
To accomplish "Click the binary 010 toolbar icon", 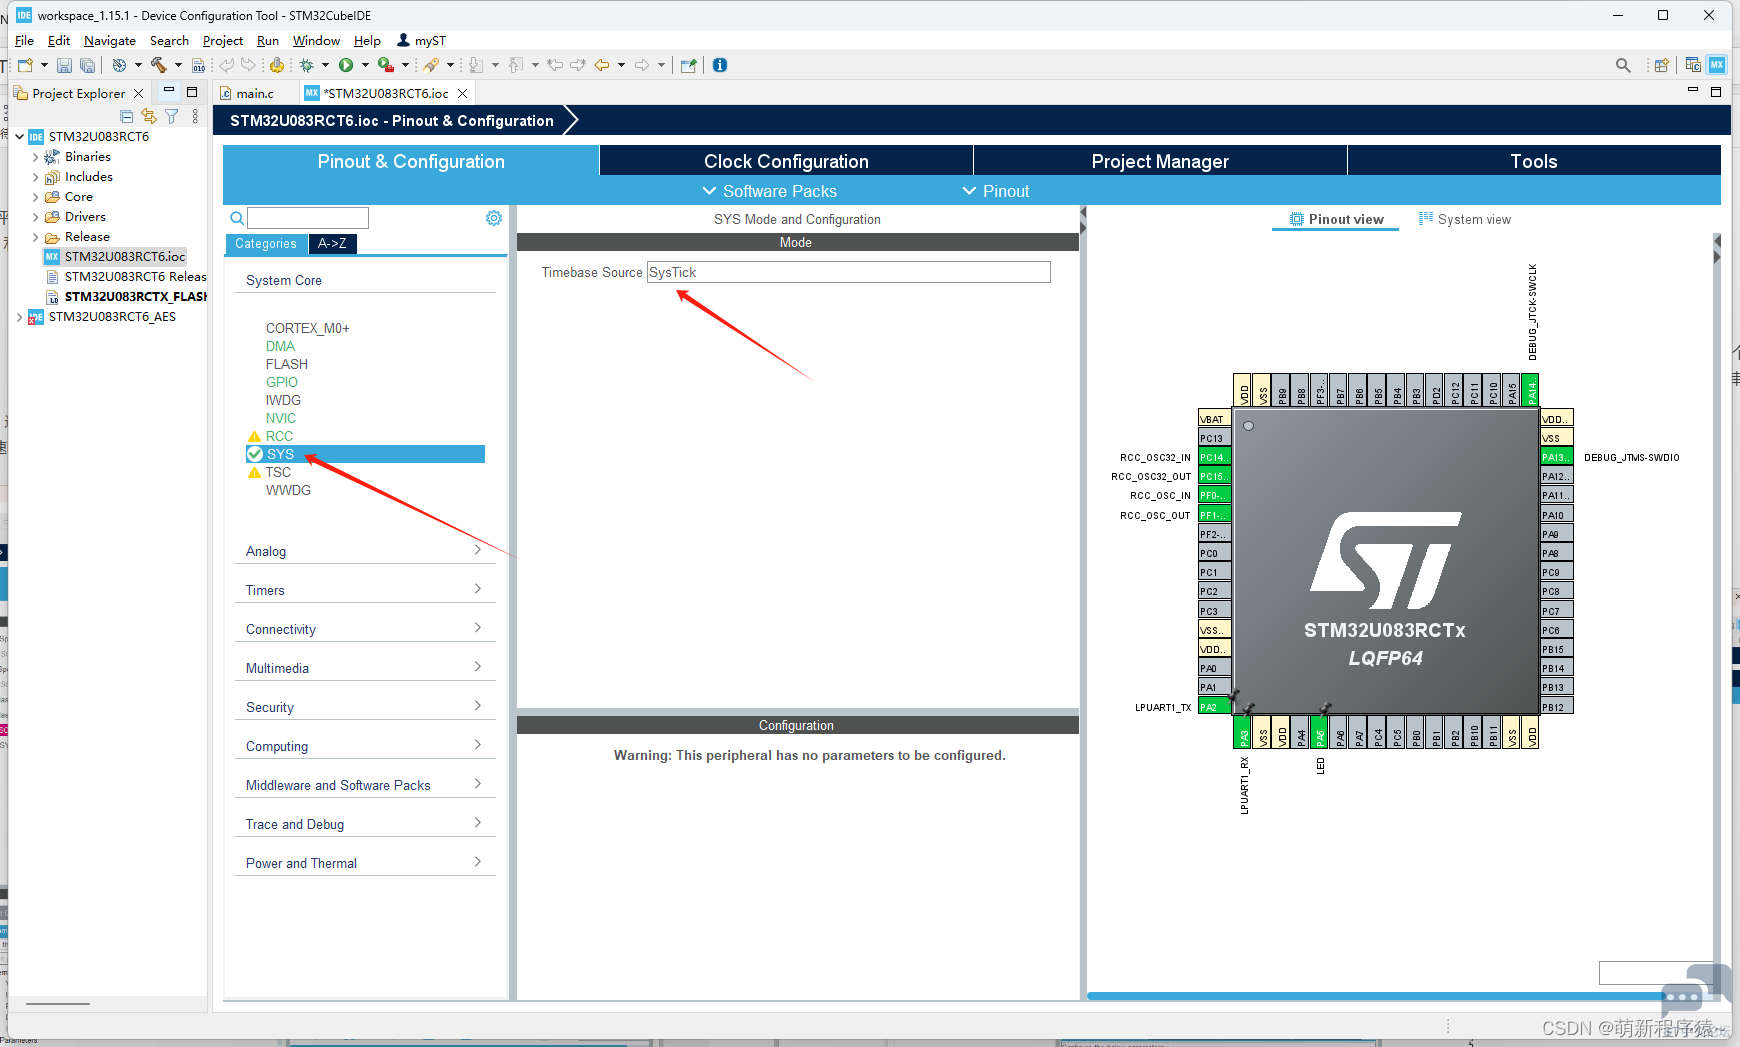I will click(x=198, y=65).
